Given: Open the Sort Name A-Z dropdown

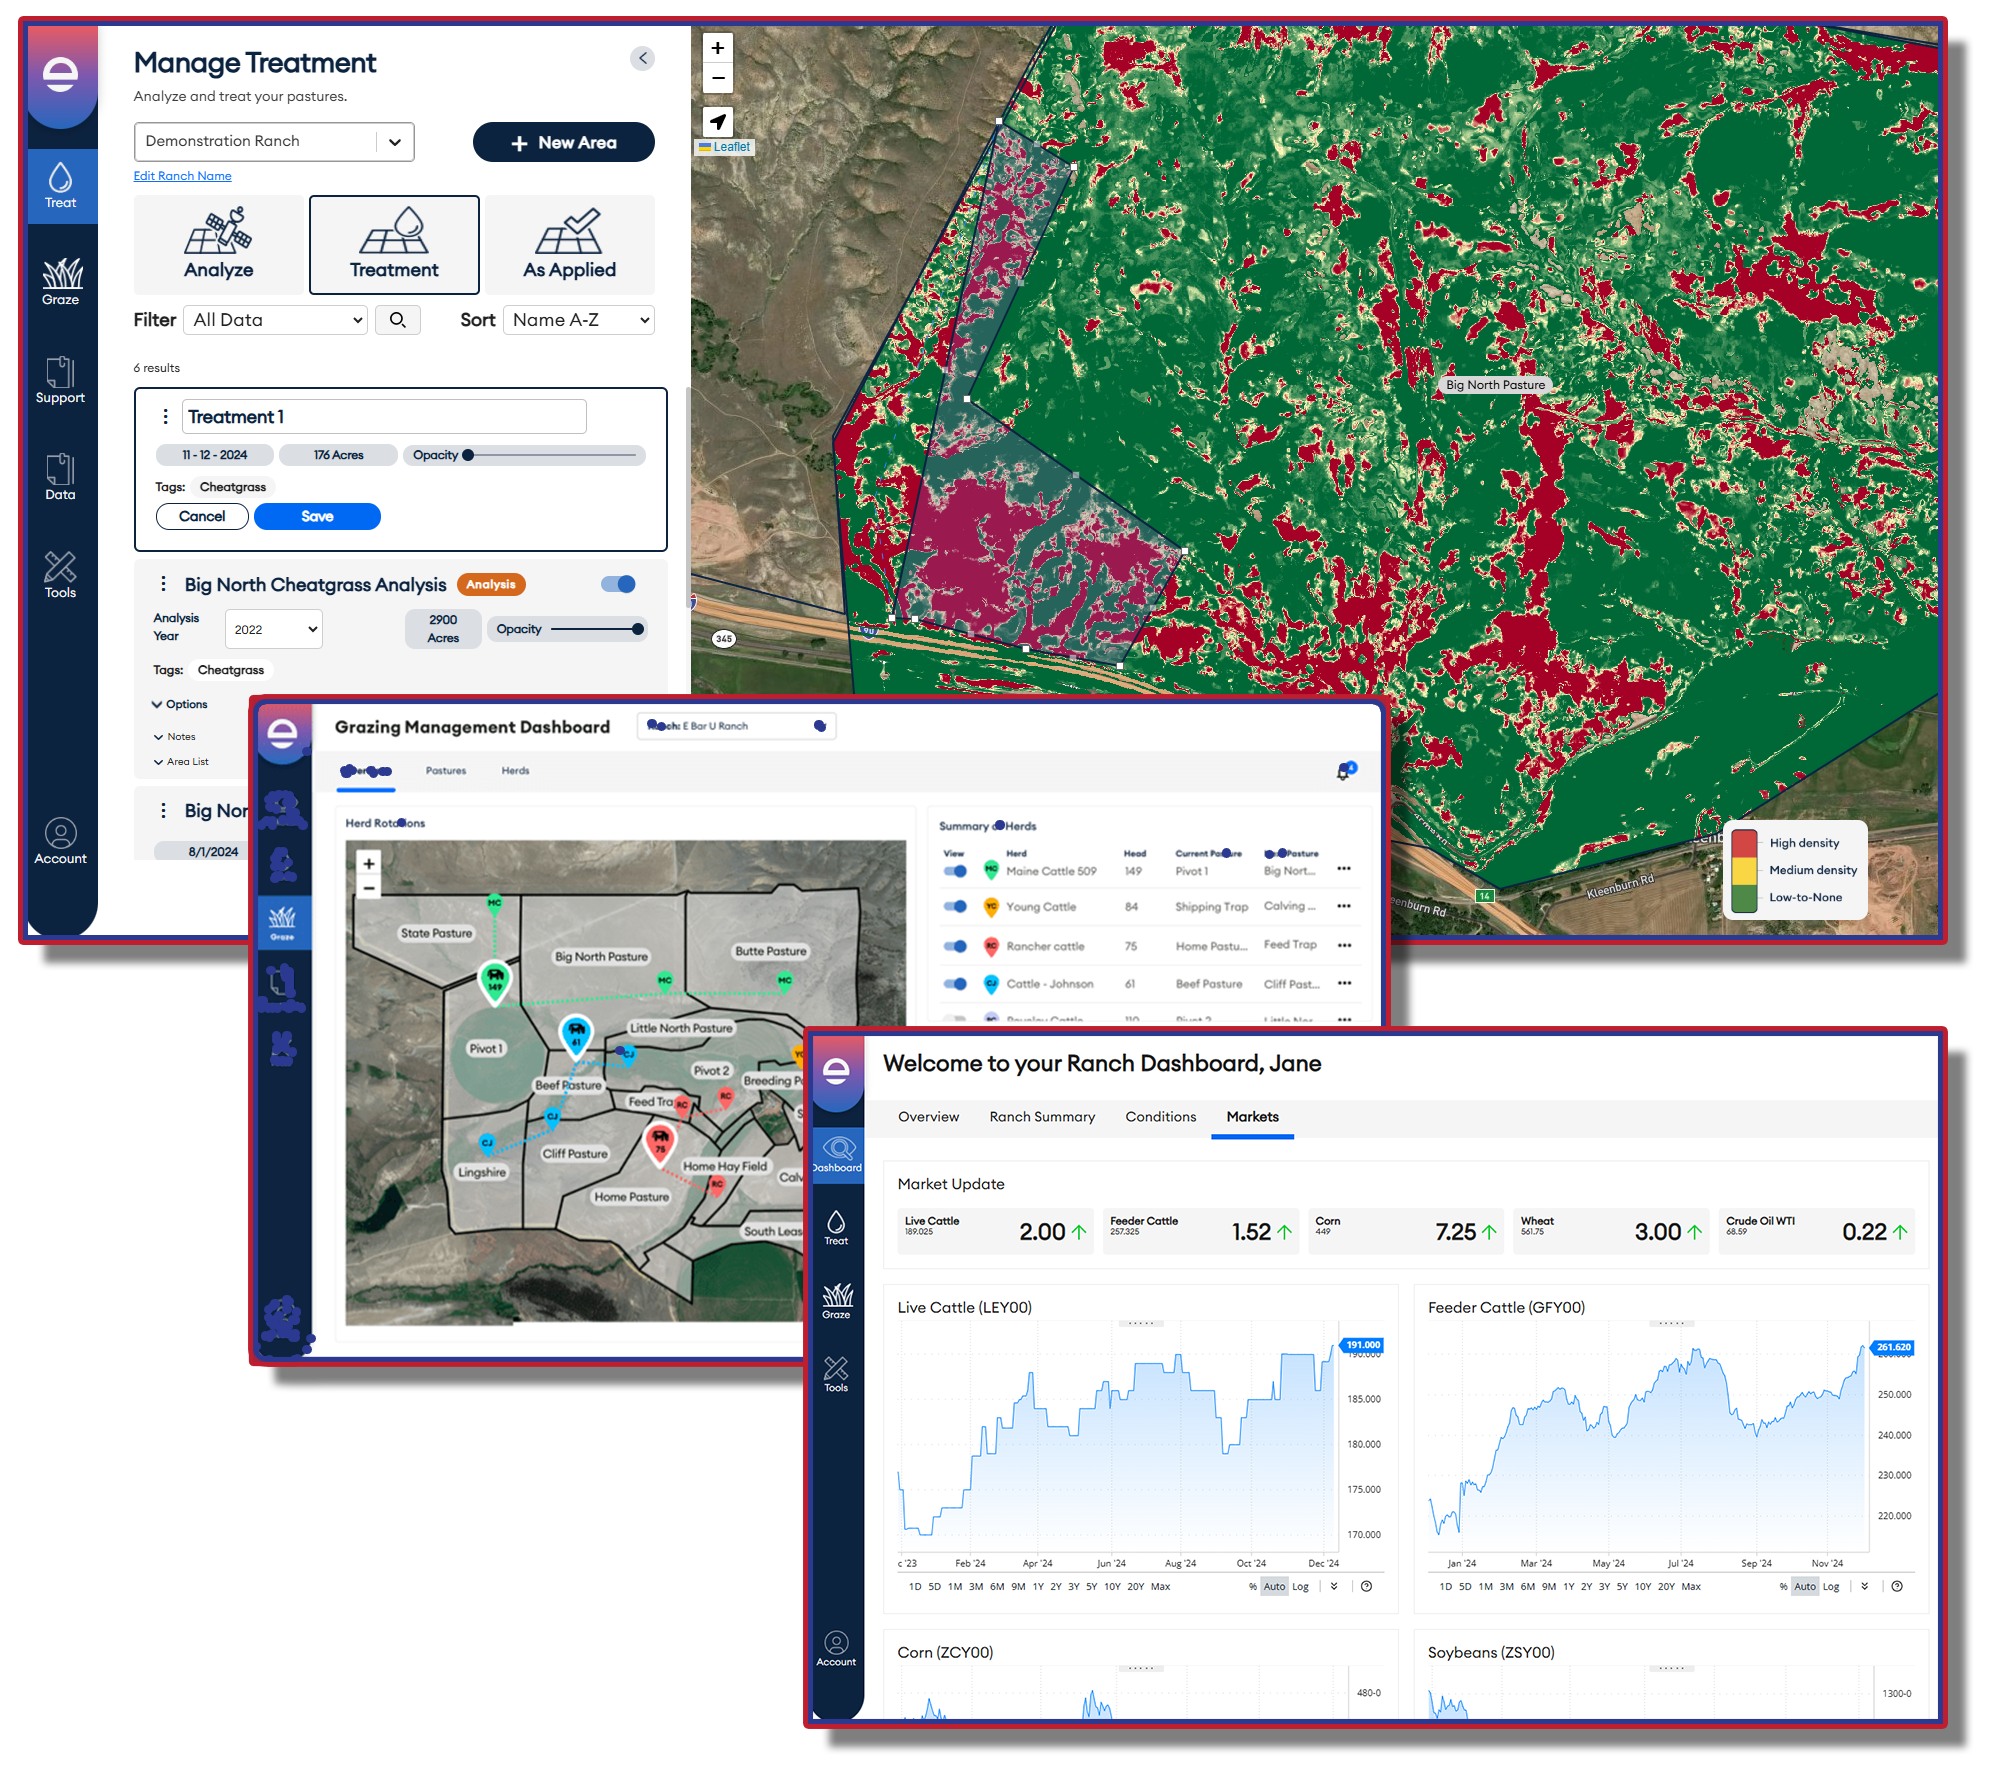Looking at the screenshot, I should pyautogui.click(x=579, y=320).
